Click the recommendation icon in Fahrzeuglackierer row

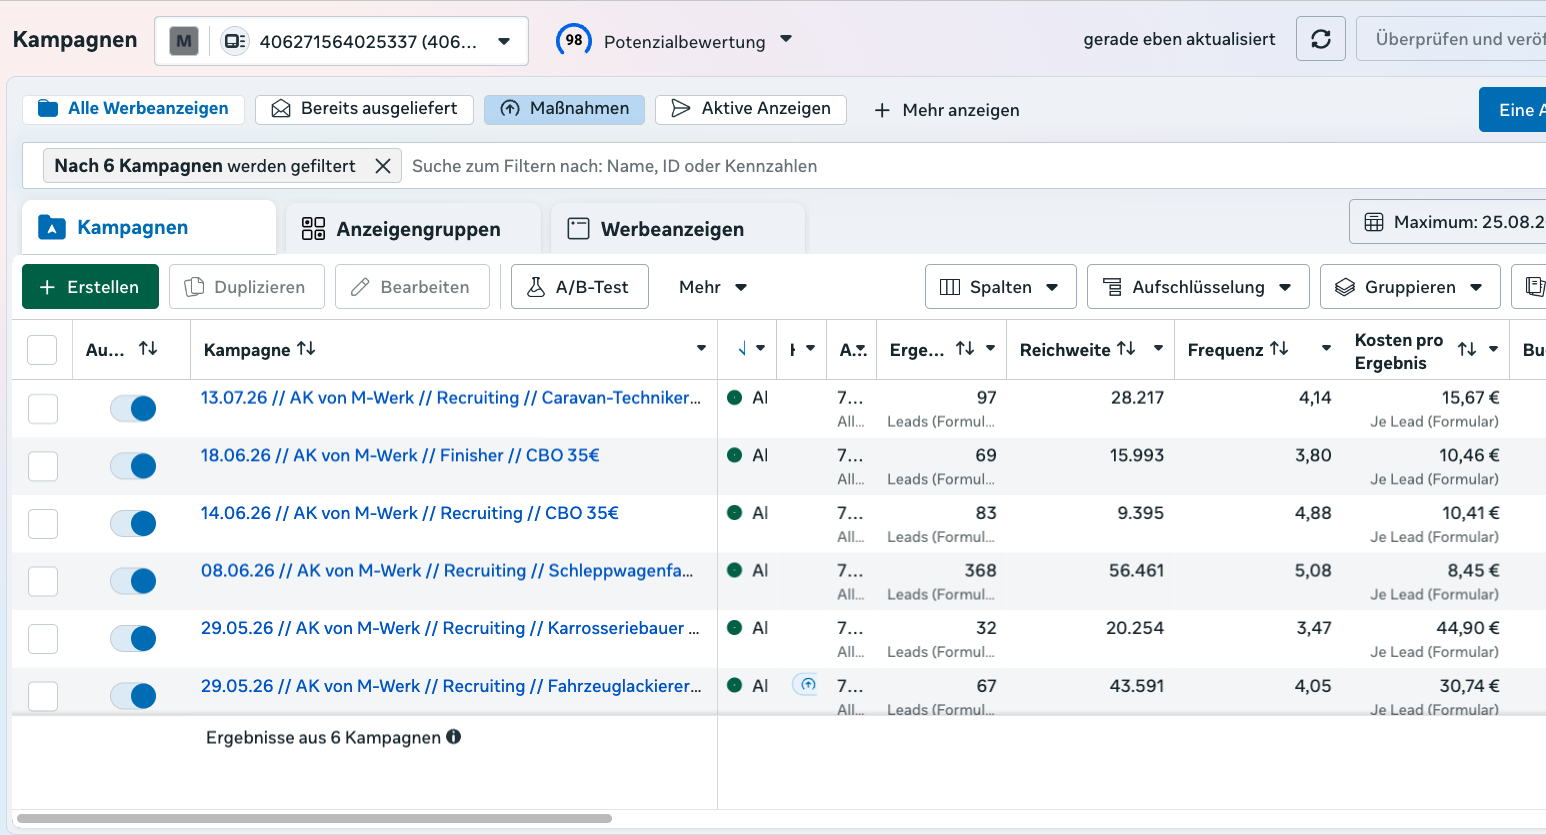805,685
